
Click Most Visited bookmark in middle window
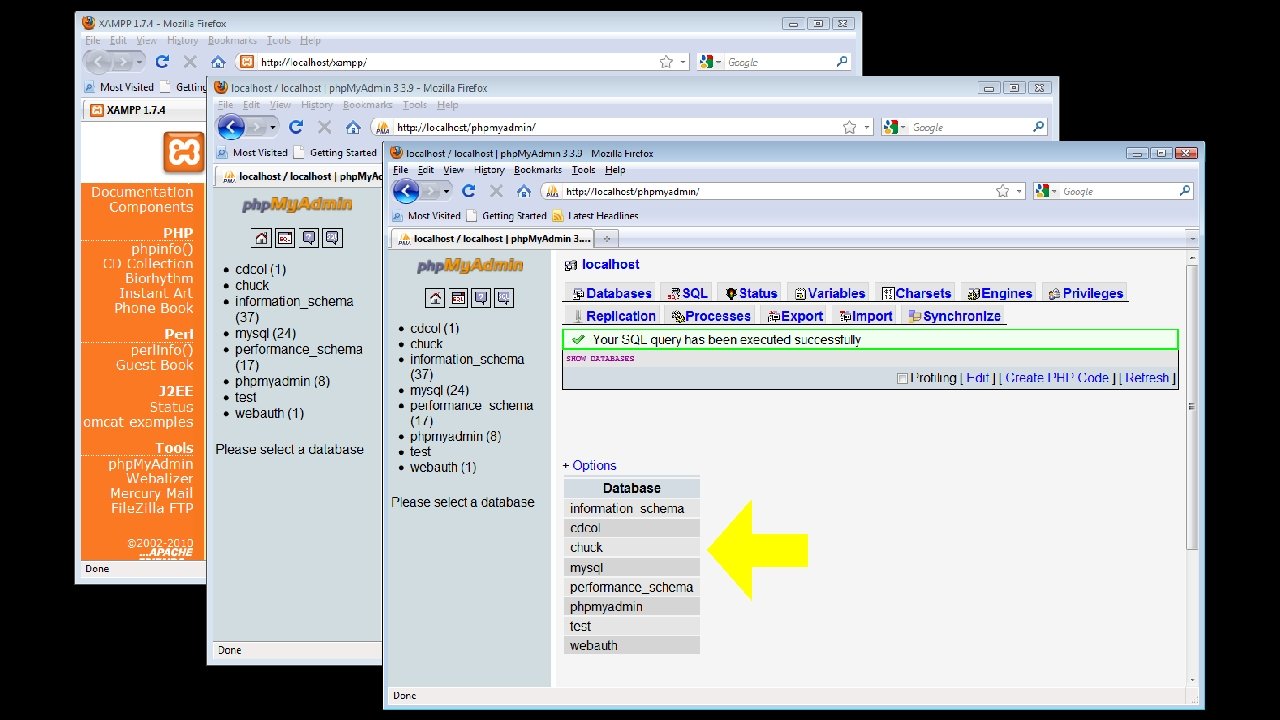(x=252, y=153)
